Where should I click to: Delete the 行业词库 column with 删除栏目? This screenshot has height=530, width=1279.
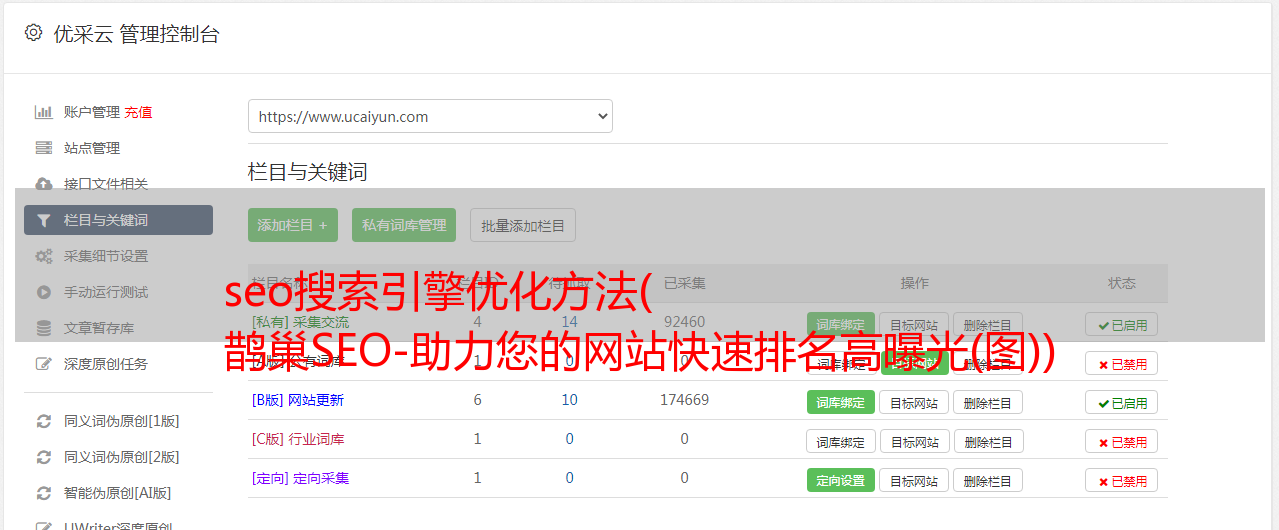(x=988, y=441)
